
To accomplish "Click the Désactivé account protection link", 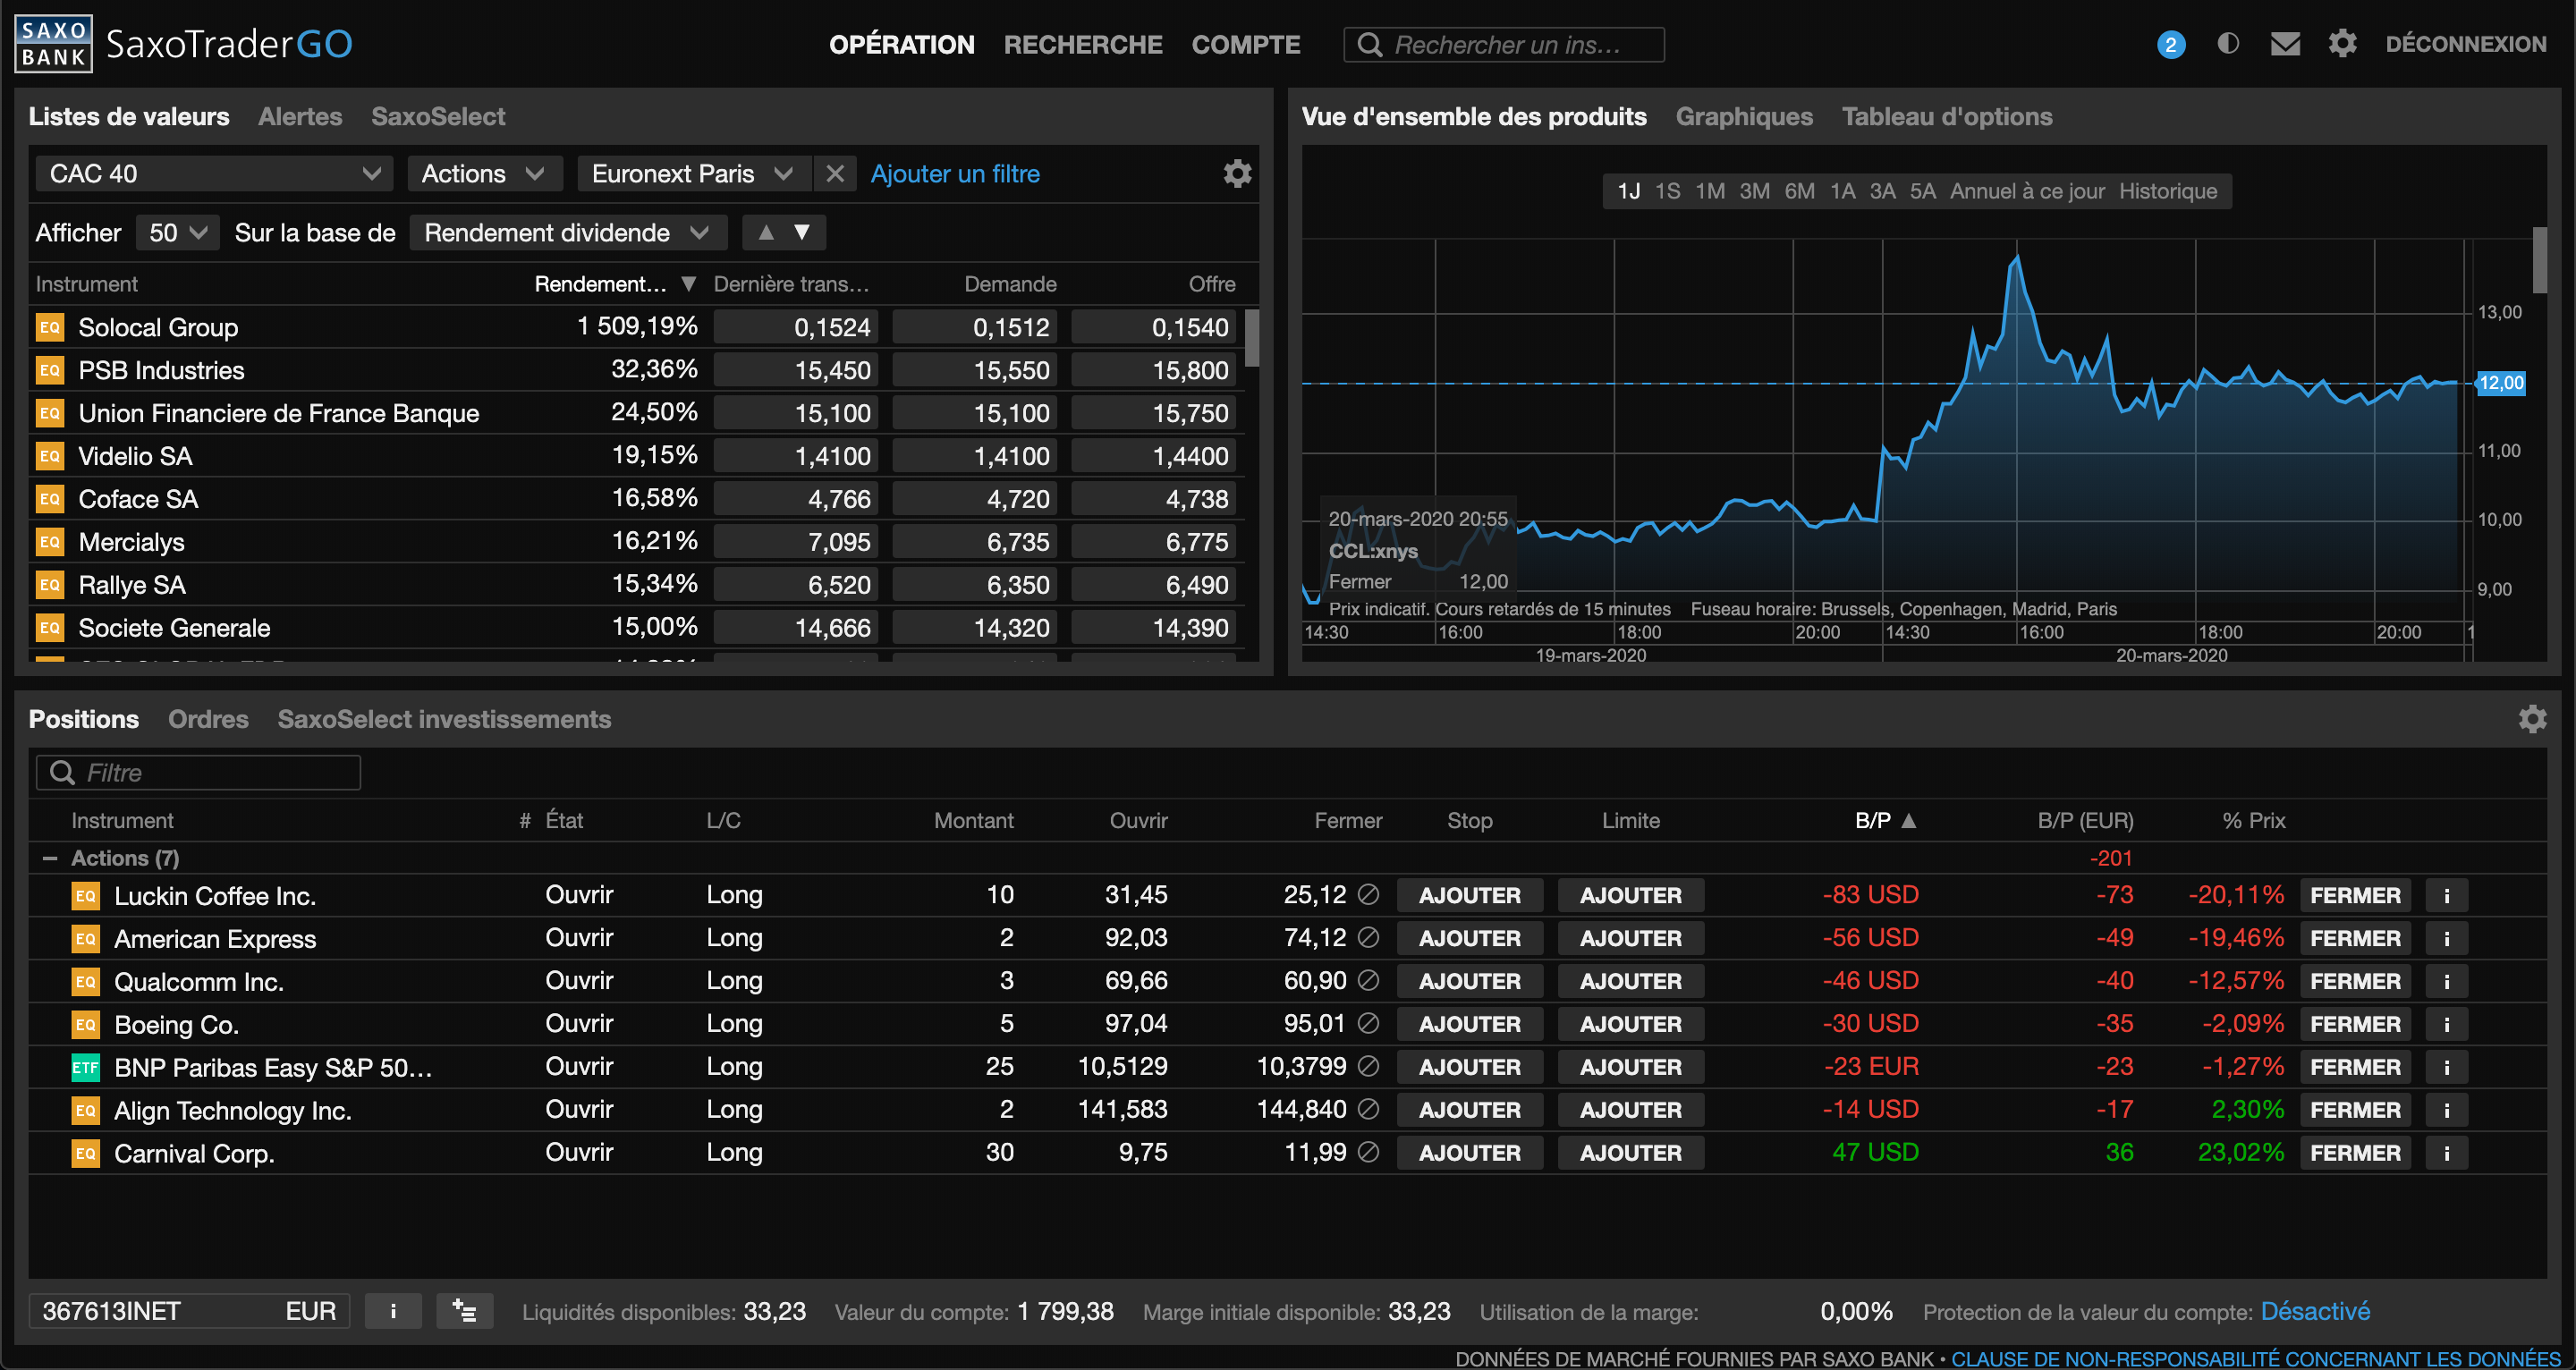I will [2315, 1311].
